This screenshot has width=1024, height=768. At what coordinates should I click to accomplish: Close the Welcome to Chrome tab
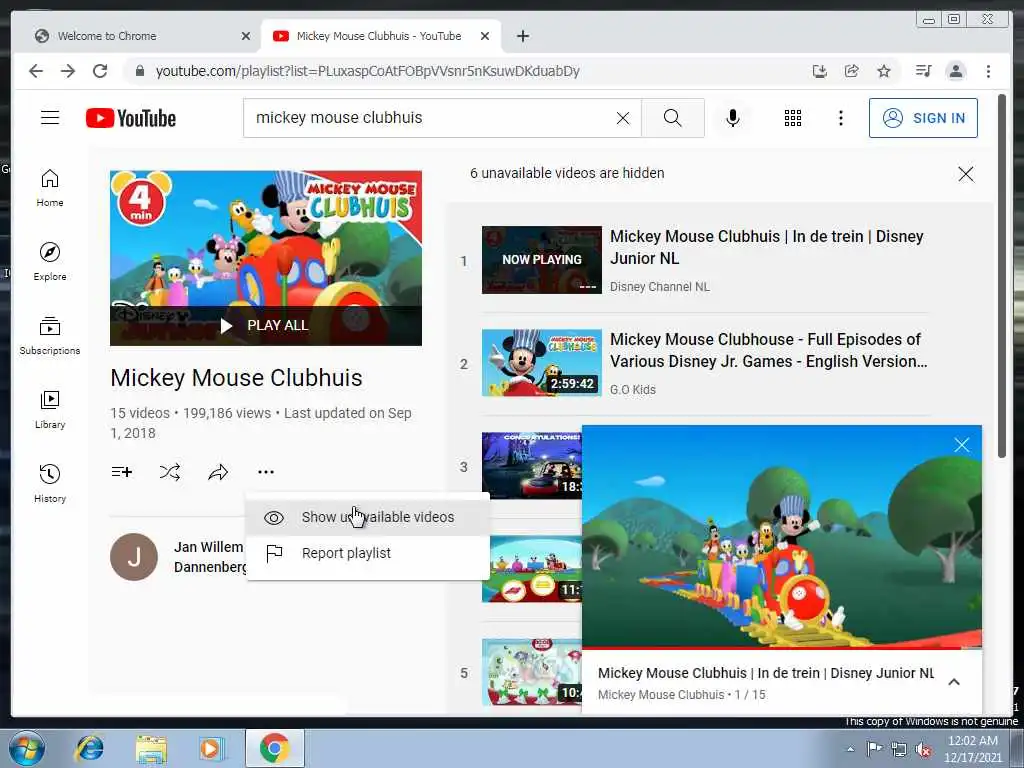click(246, 36)
